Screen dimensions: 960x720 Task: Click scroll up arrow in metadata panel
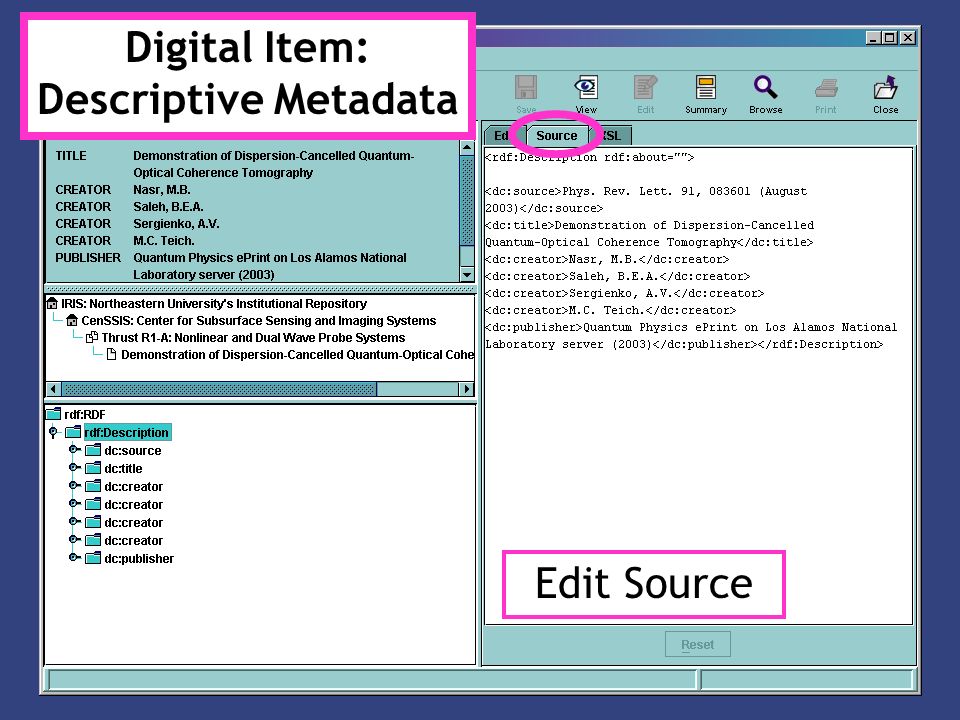coord(467,147)
